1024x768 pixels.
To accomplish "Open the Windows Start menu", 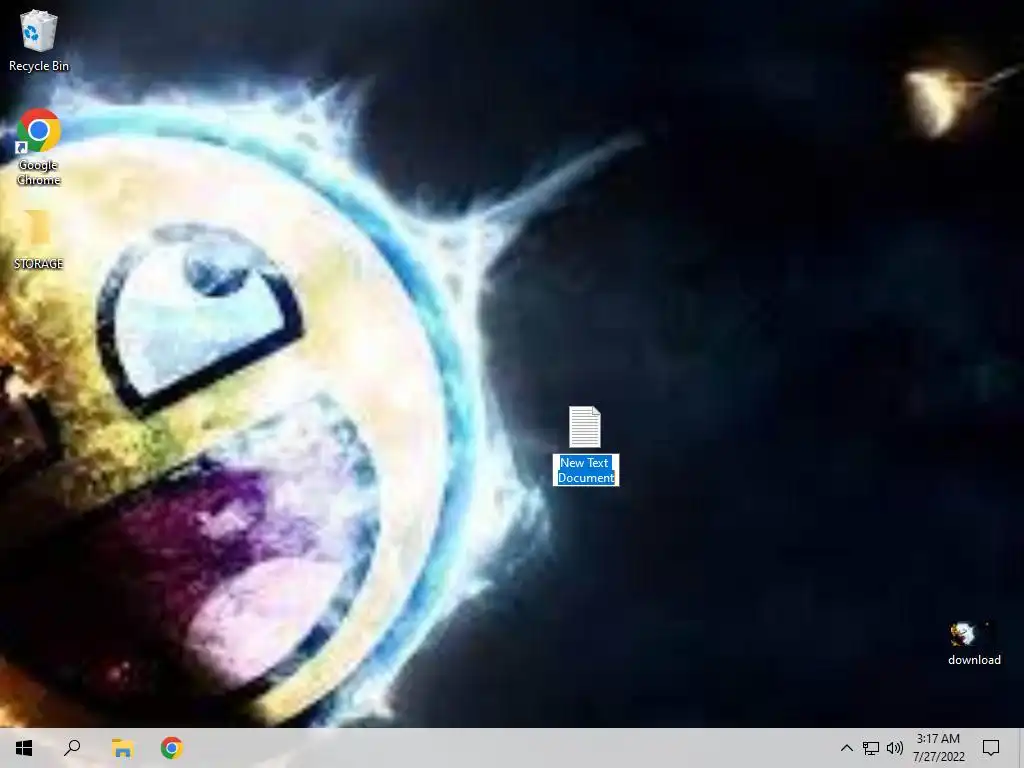I will [24, 748].
